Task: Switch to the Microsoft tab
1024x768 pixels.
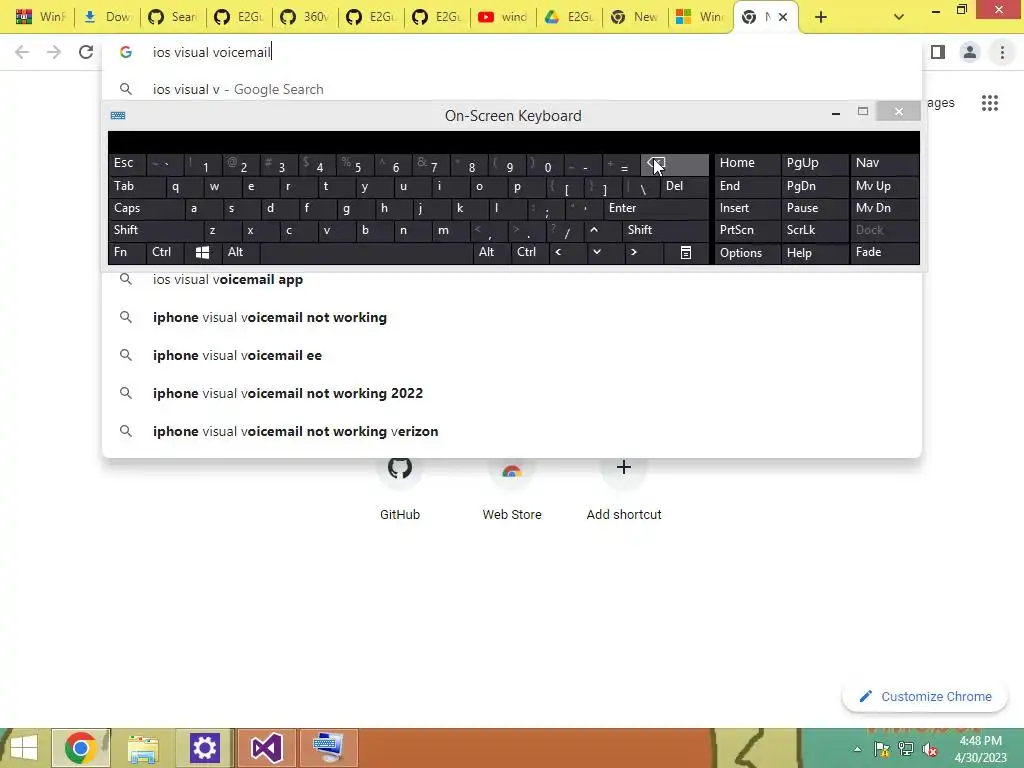Action: 701,17
